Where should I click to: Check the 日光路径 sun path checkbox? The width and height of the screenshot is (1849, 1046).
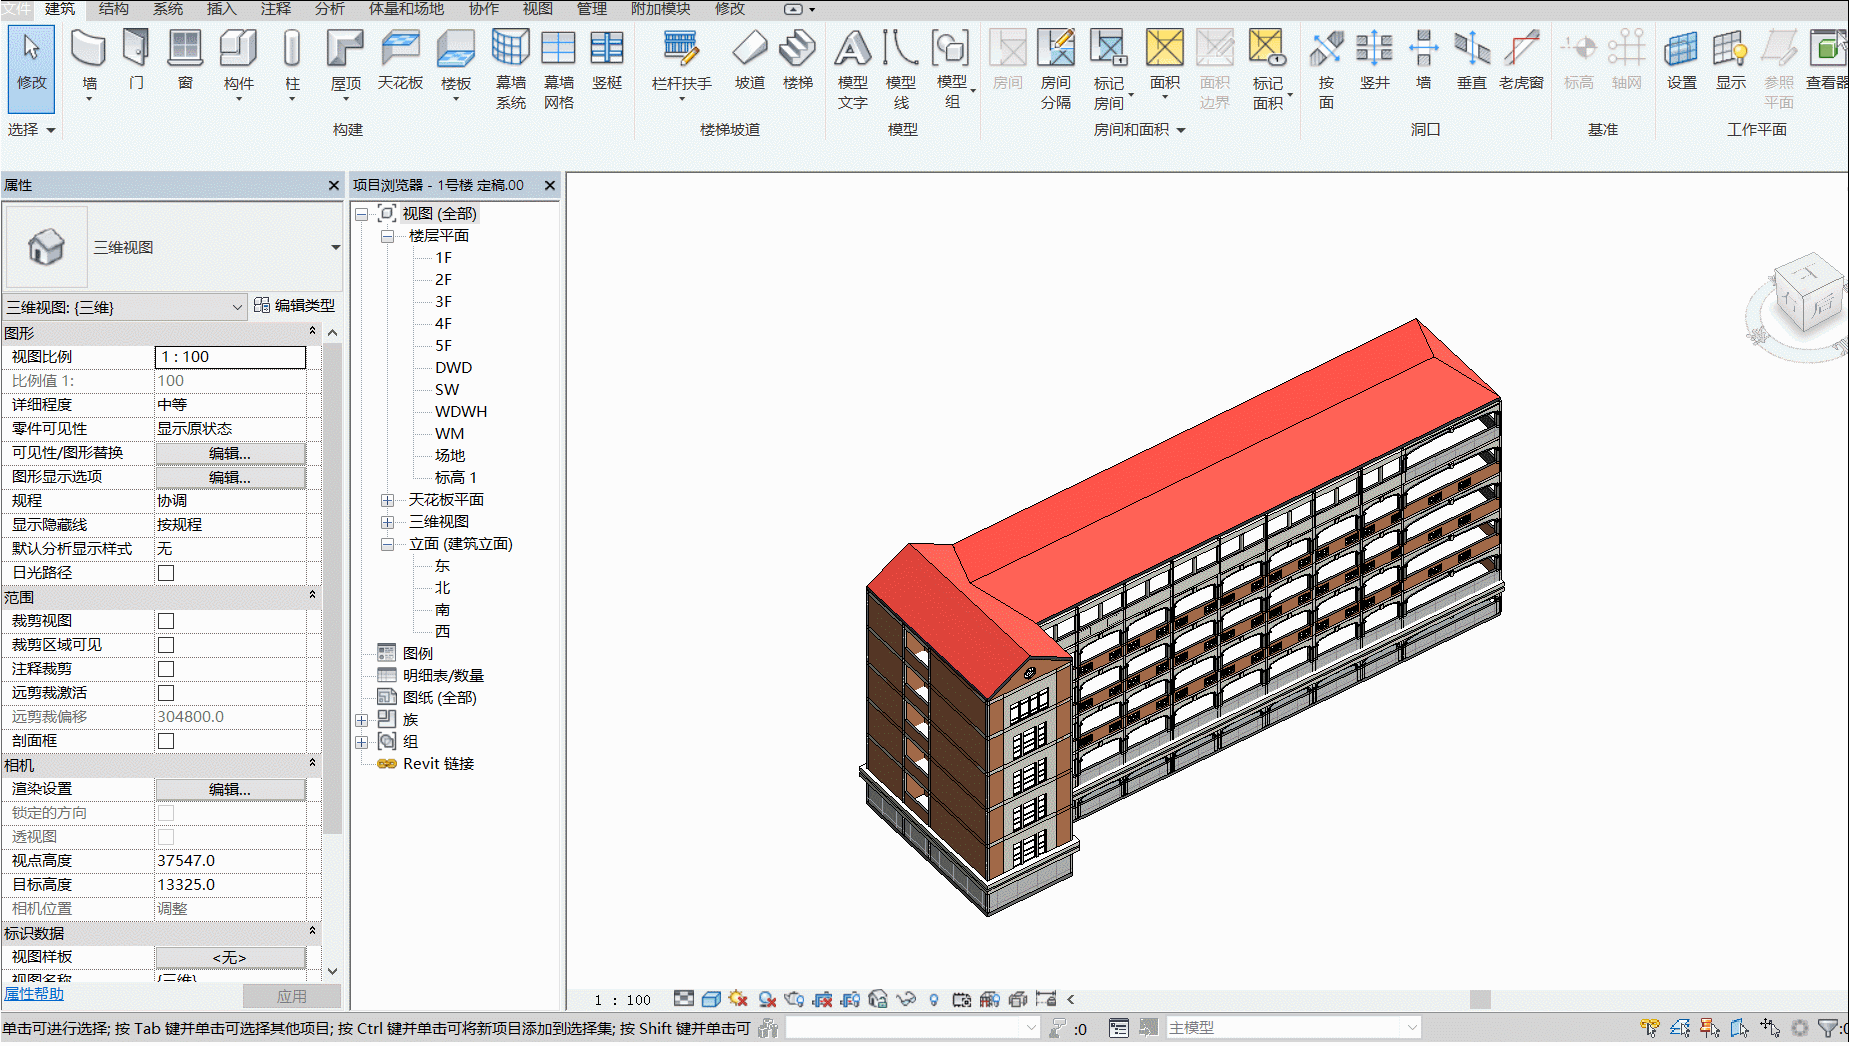[x=166, y=573]
